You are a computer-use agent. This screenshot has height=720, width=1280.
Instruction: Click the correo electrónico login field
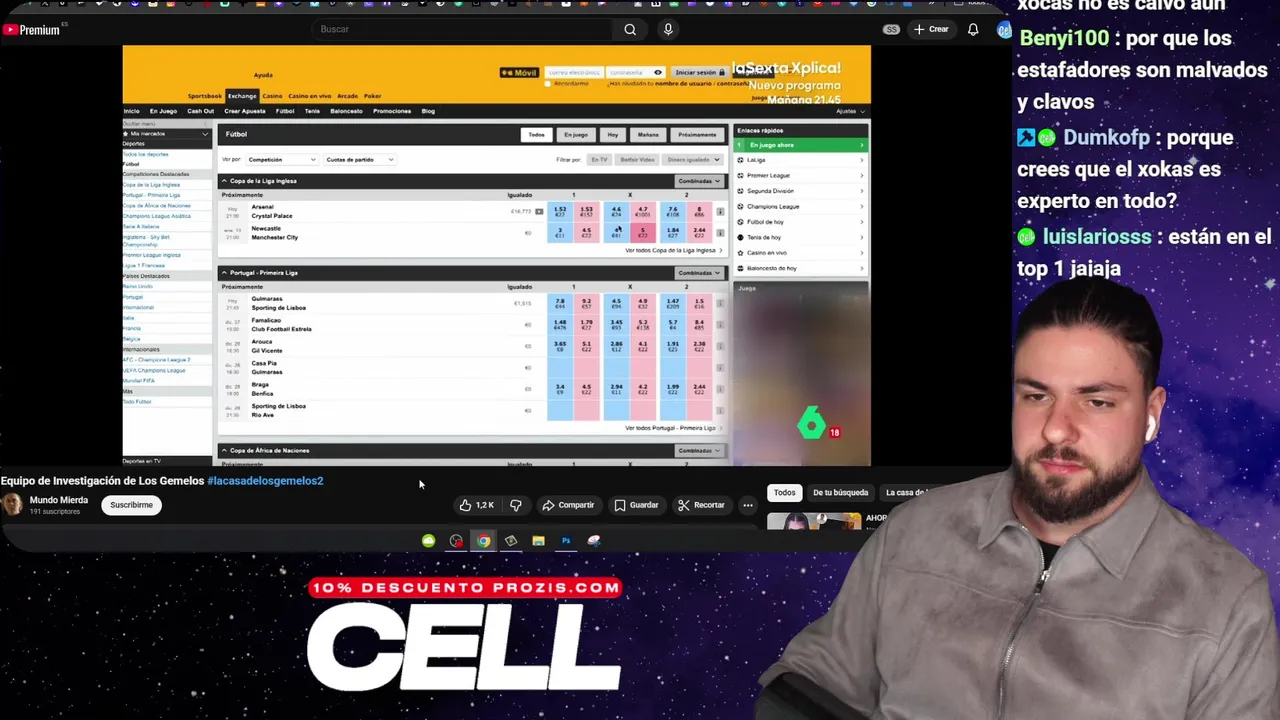[x=574, y=72]
